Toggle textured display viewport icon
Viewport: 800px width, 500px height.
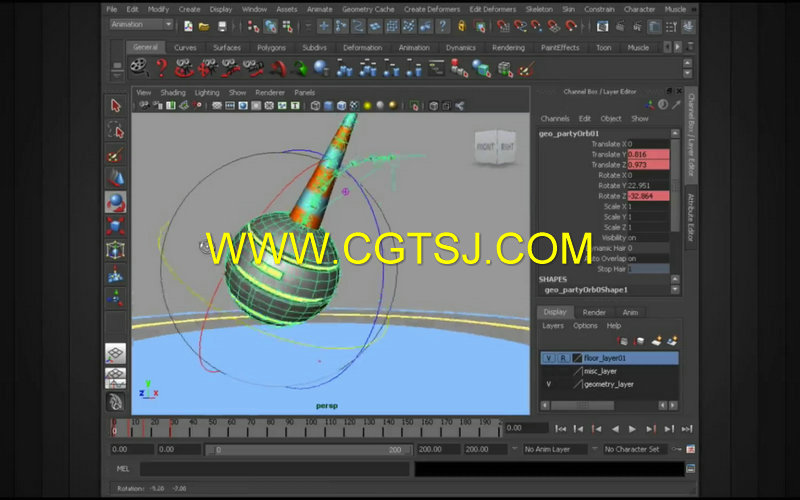tap(354, 106)
